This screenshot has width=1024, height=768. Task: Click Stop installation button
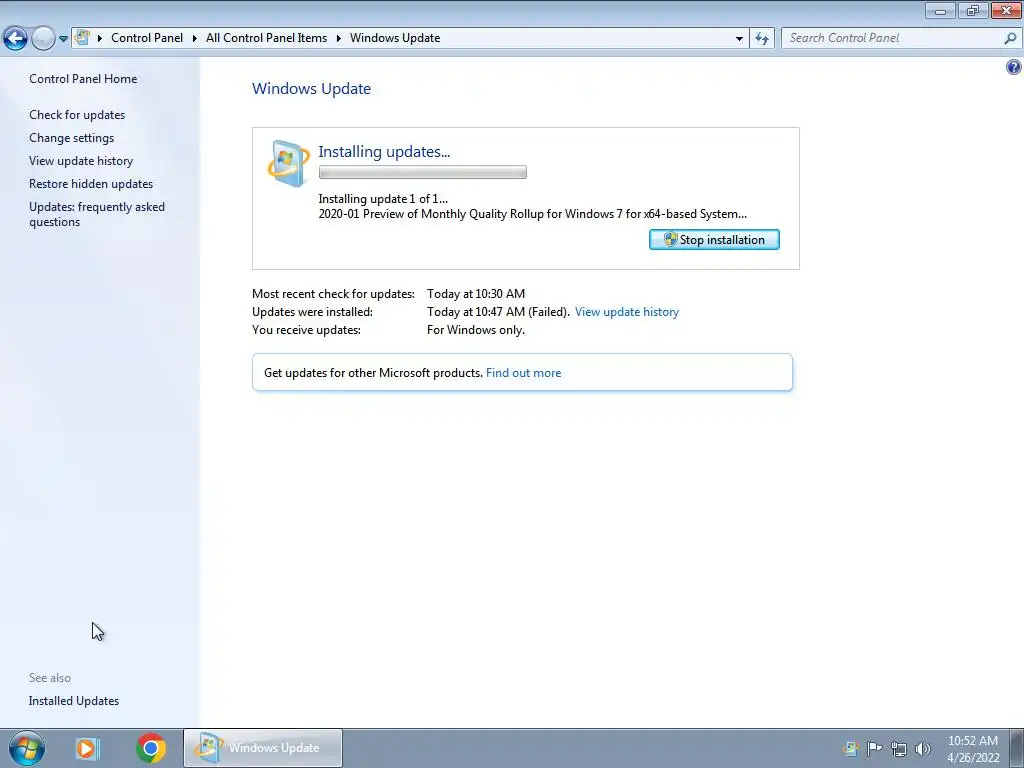click(714, 240)
